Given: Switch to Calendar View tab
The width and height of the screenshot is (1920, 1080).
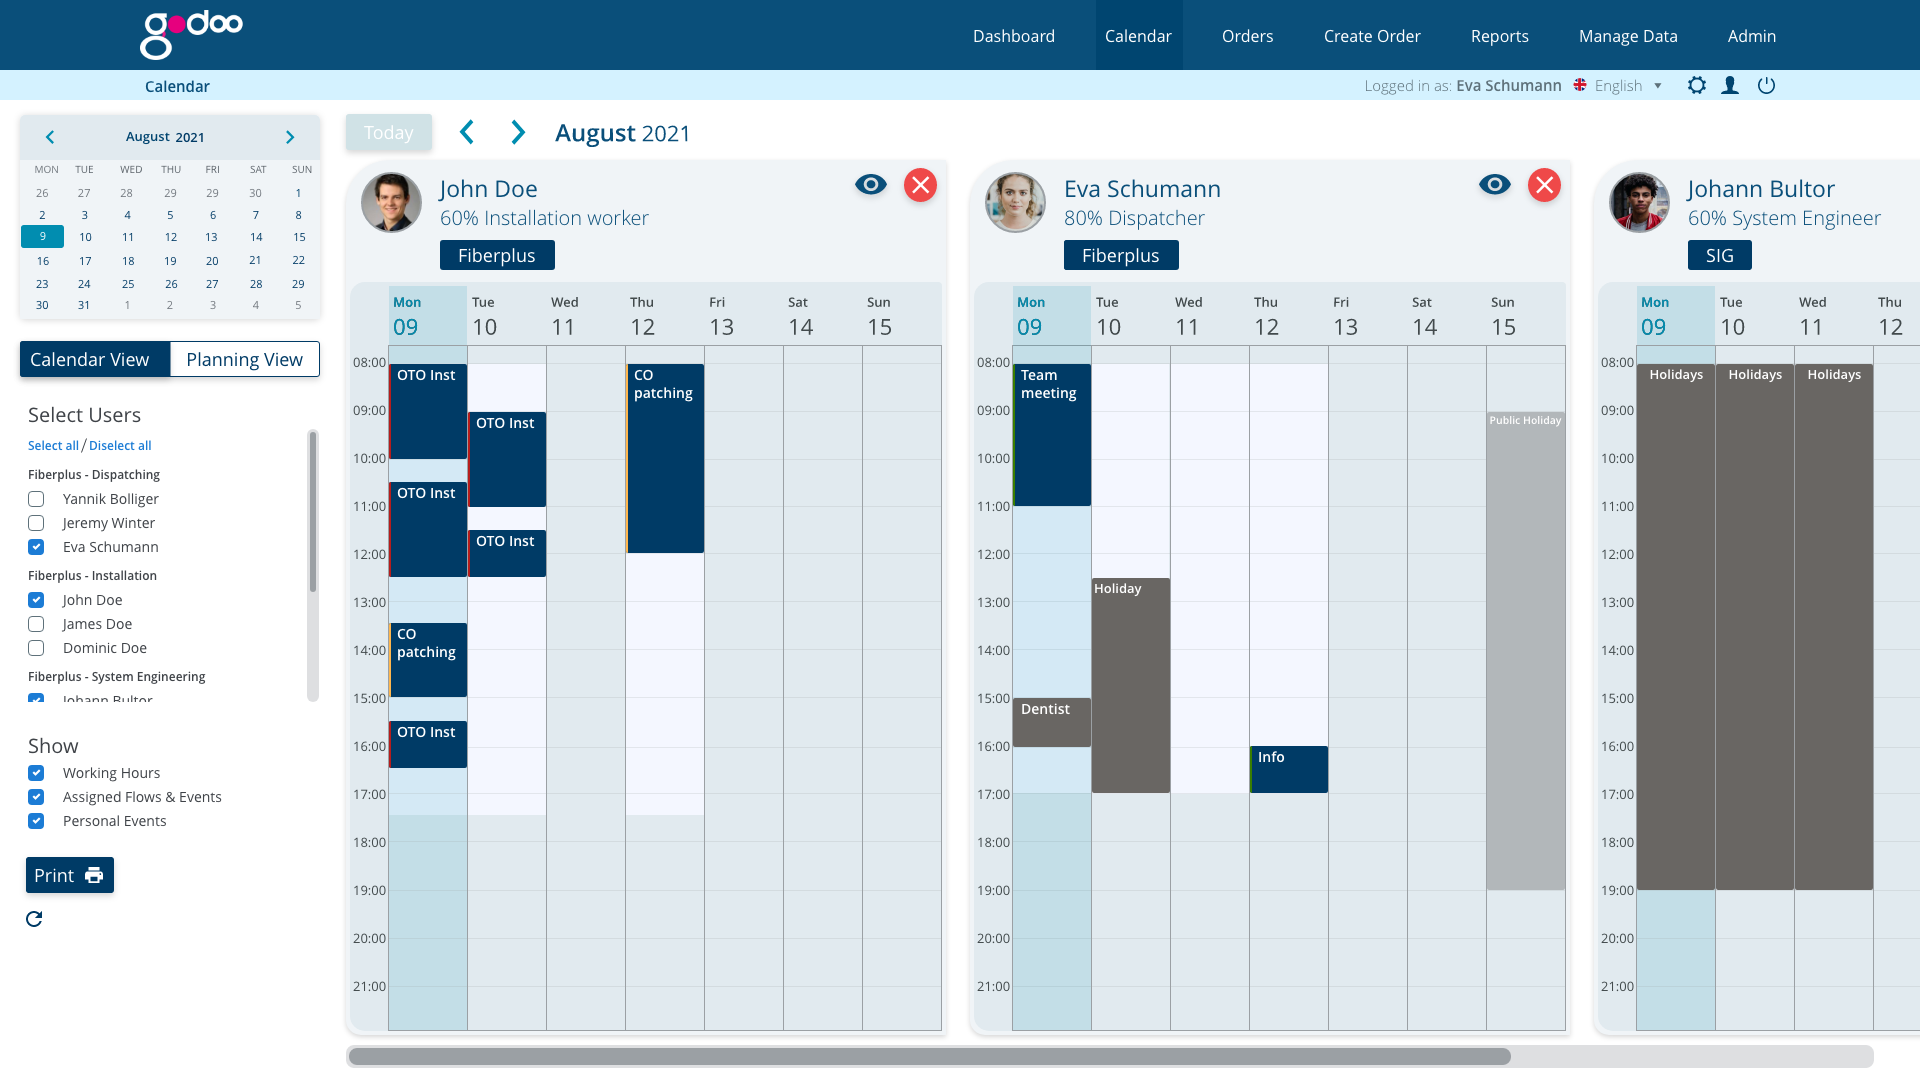Looking at the screenshot, I should pyautogui.click(x=95, y=359).
